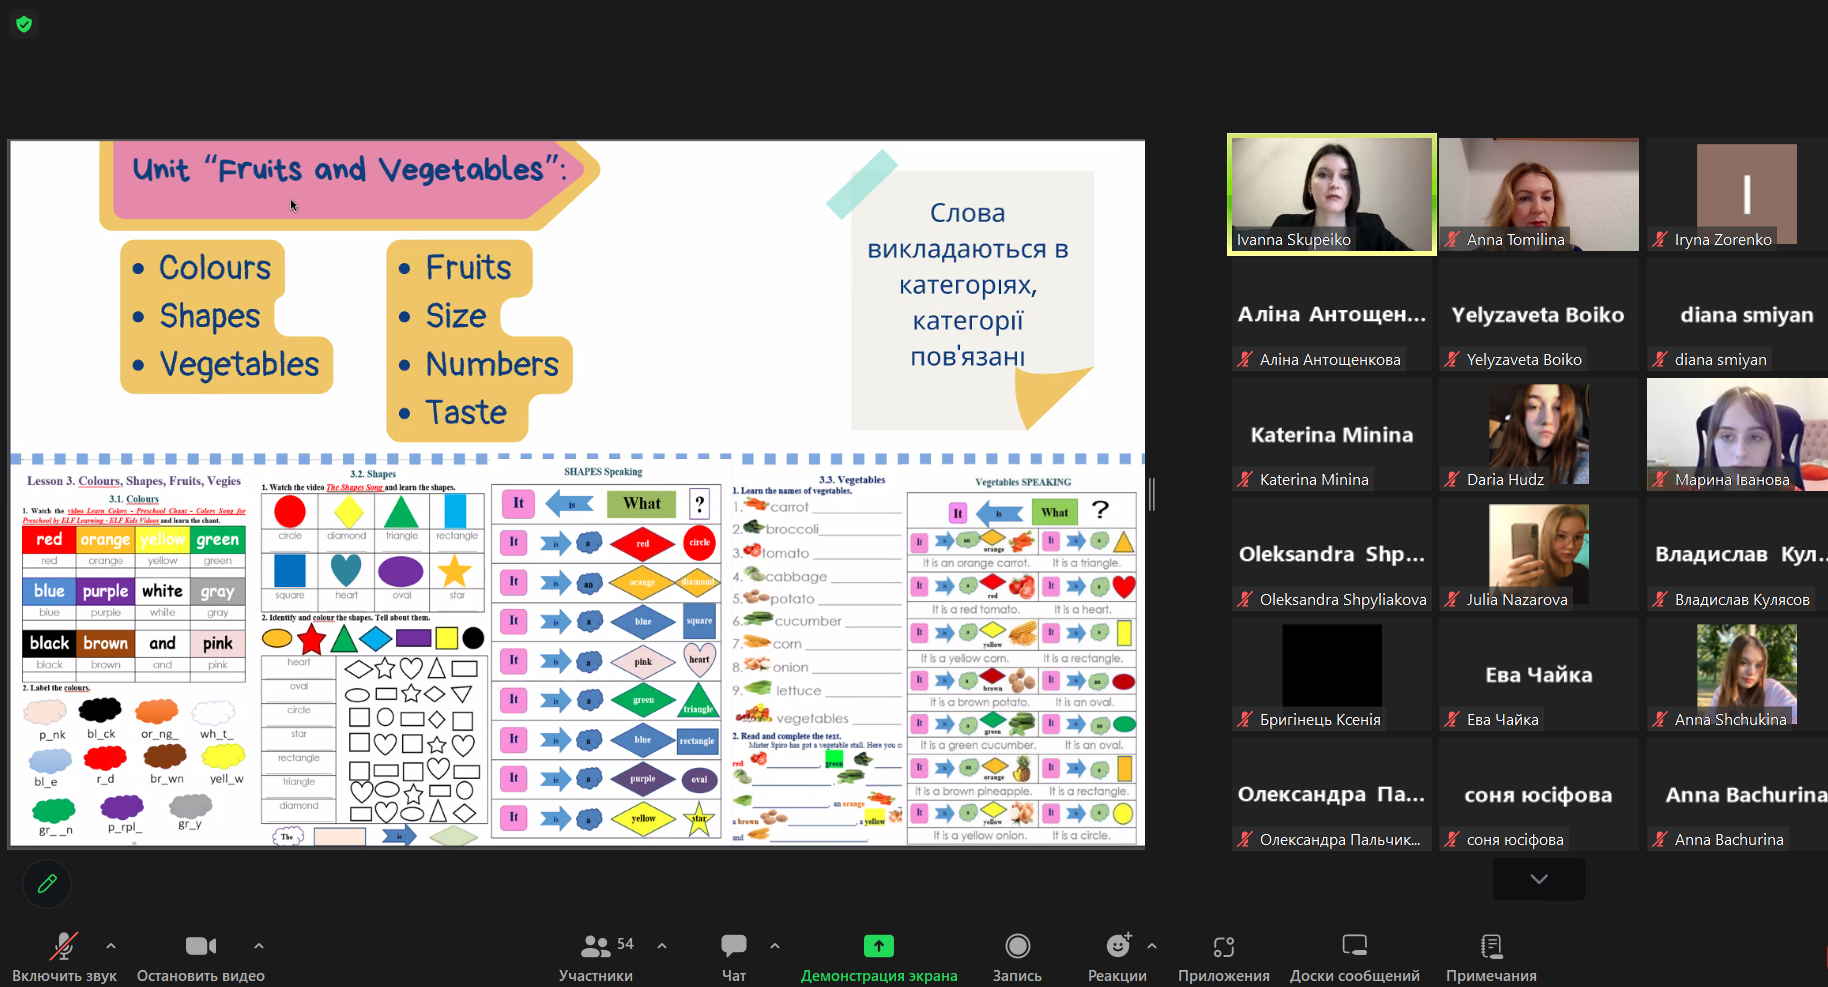
Task: Open Доски сообщений whiteboards
Action: pyautogui.click(x=1354, y=956)
